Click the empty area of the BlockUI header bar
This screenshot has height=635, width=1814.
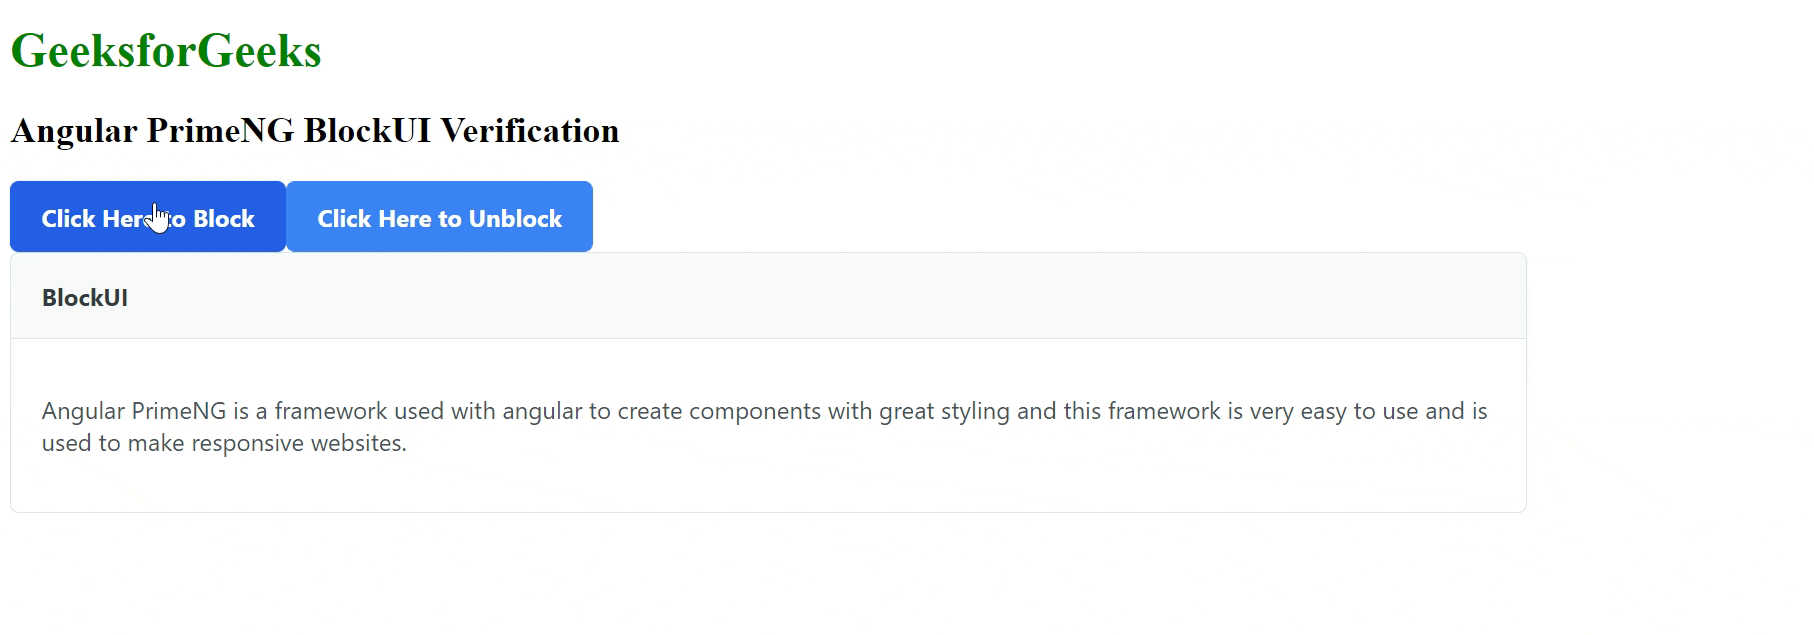coord(800,297)
